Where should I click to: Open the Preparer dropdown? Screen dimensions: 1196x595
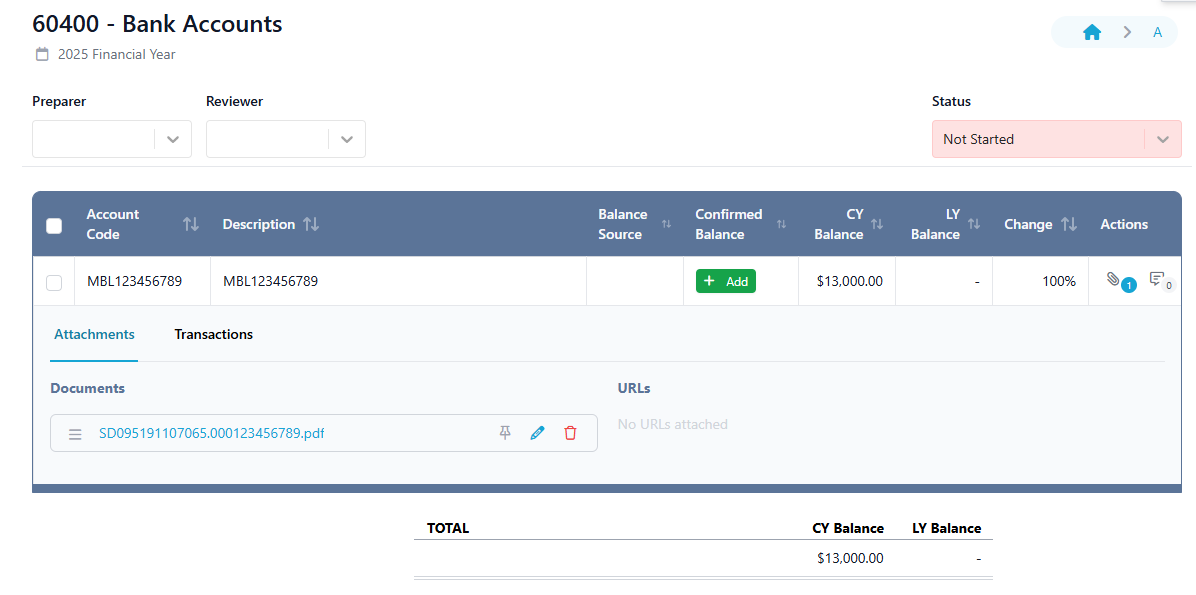click(x=171, y=139)
